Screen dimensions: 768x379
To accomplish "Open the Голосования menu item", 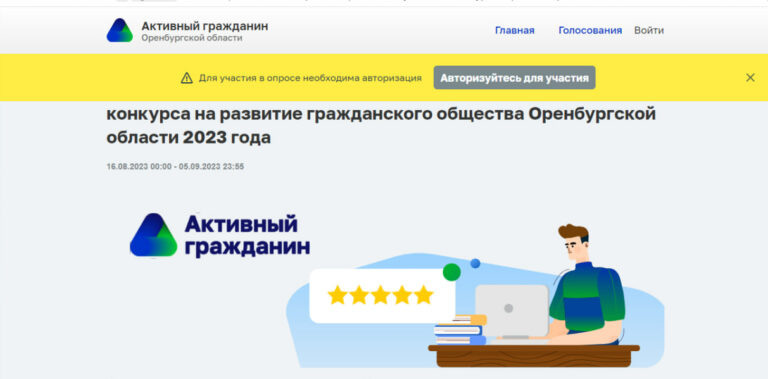I will 590,30.
